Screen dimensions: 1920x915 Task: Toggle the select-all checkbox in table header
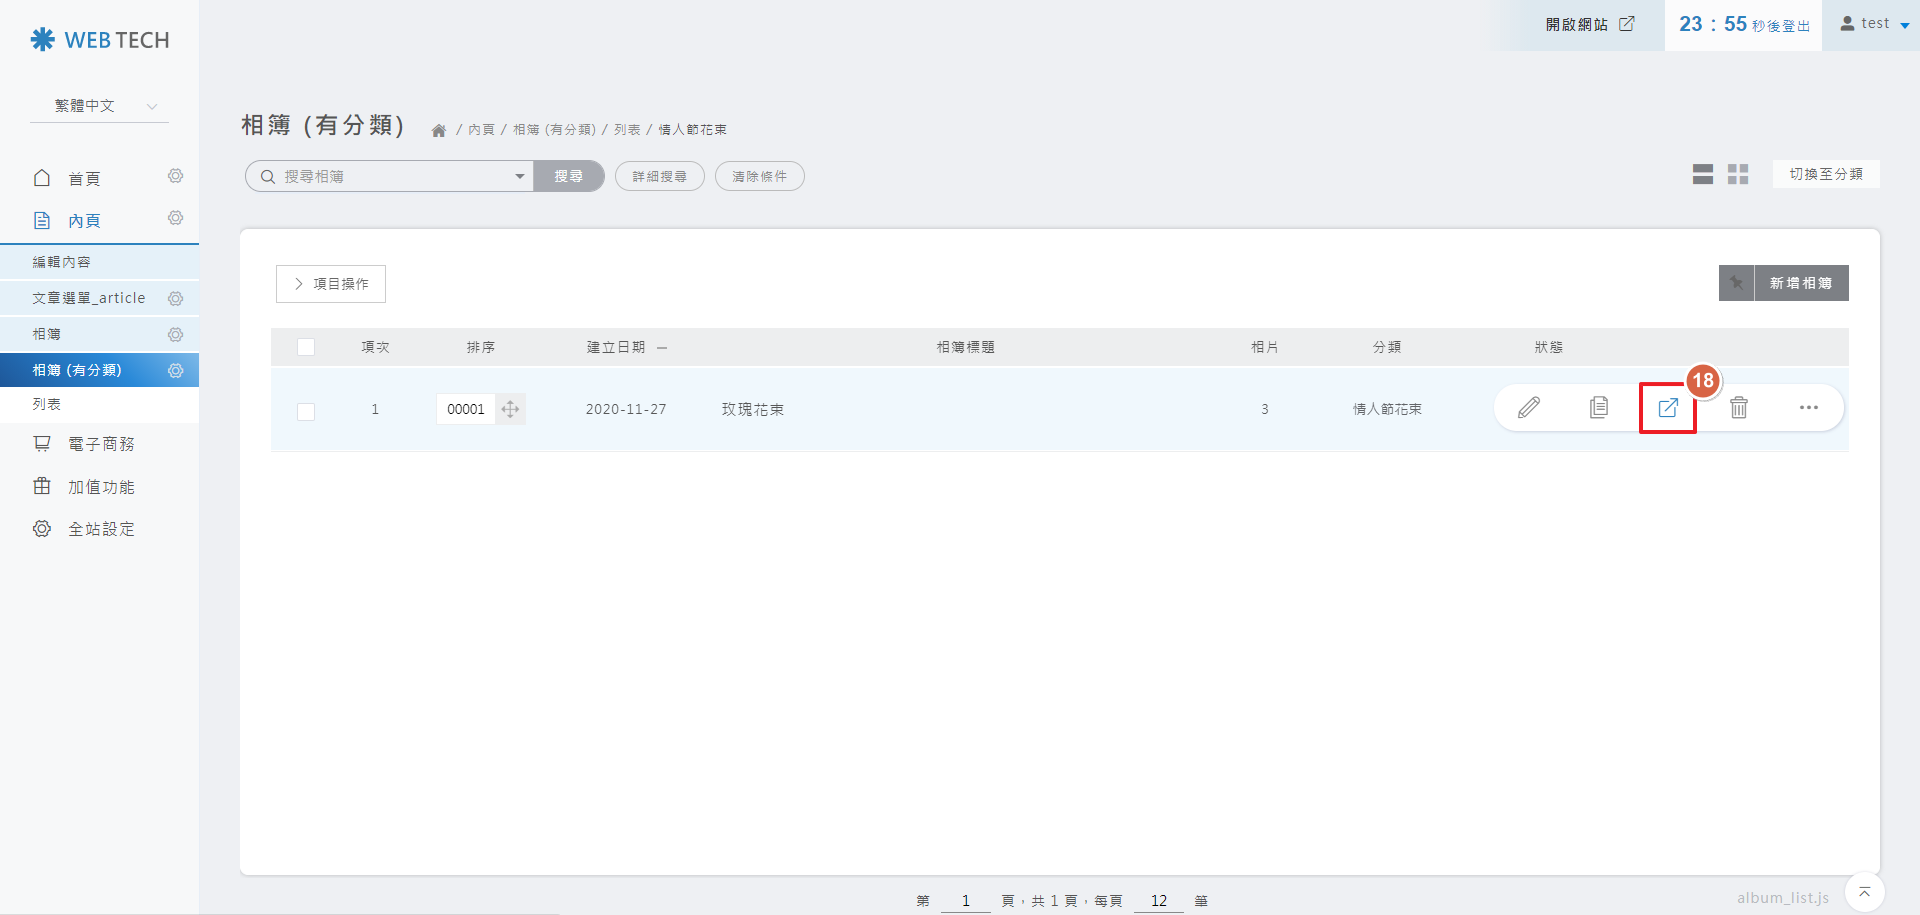306,347
